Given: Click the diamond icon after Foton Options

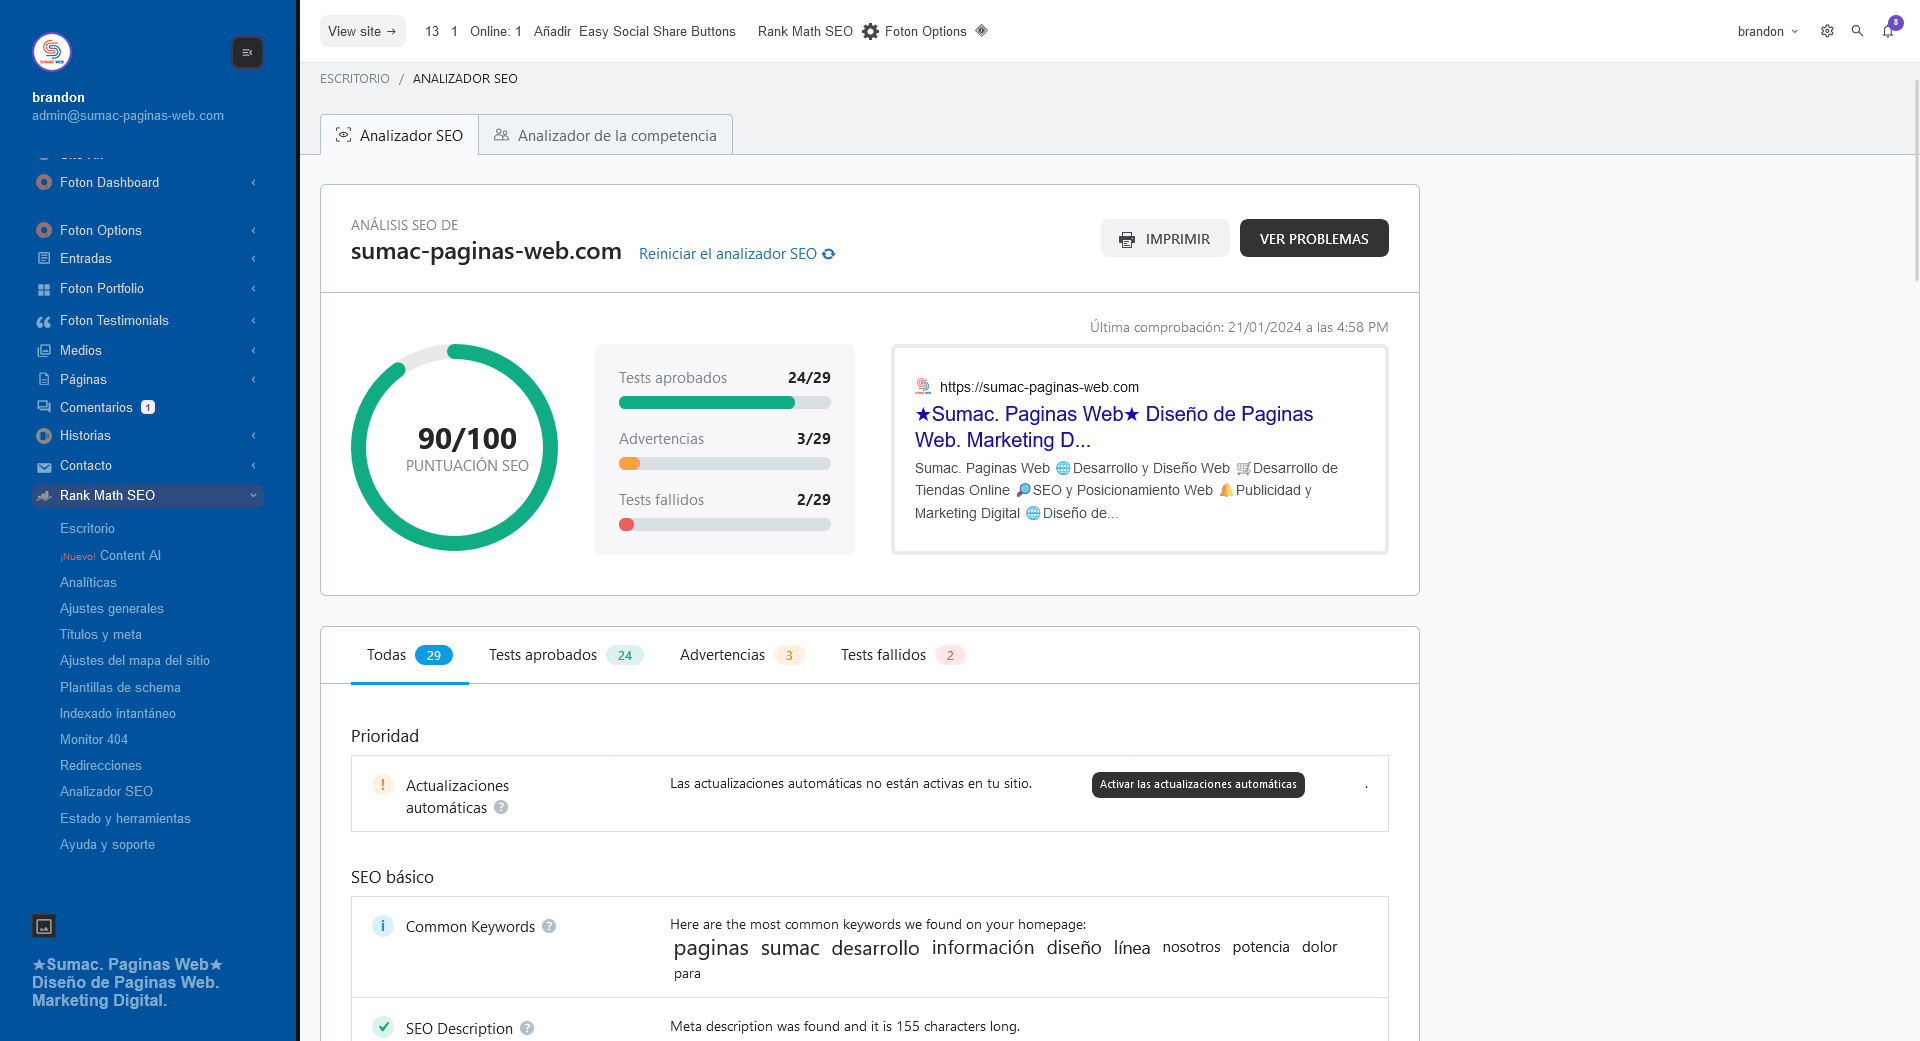Looking at the screenshot, I should (982, 31).
